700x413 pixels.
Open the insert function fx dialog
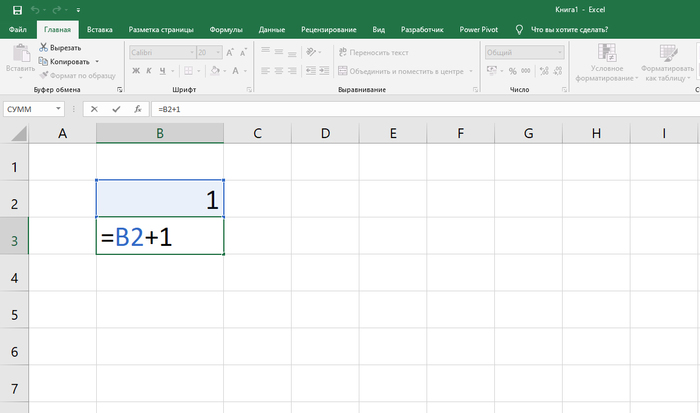pyautogui.click(x=138, y=109)
